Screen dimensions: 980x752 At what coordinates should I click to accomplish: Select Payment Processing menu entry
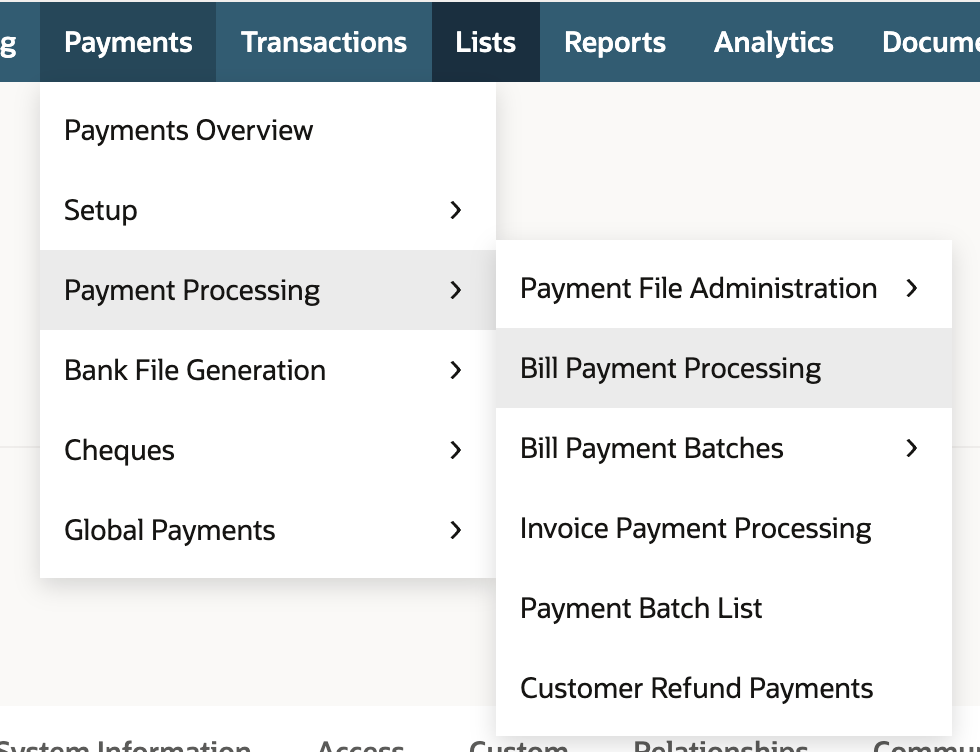[x=268, y=290]
